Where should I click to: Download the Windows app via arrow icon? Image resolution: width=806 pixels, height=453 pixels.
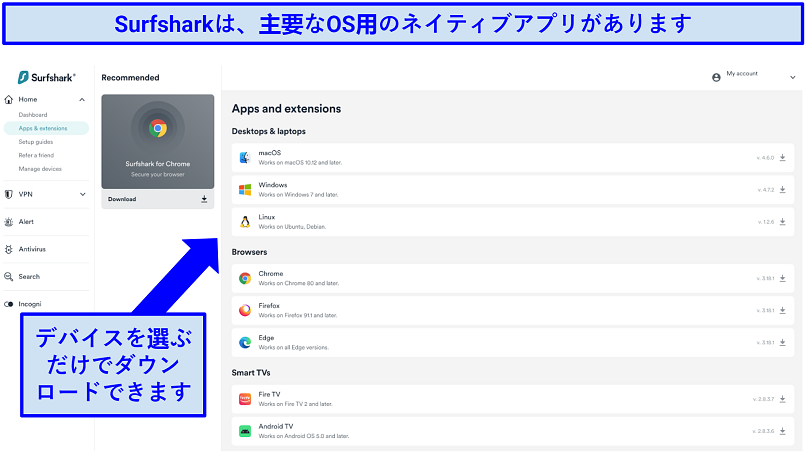(782, 190)
